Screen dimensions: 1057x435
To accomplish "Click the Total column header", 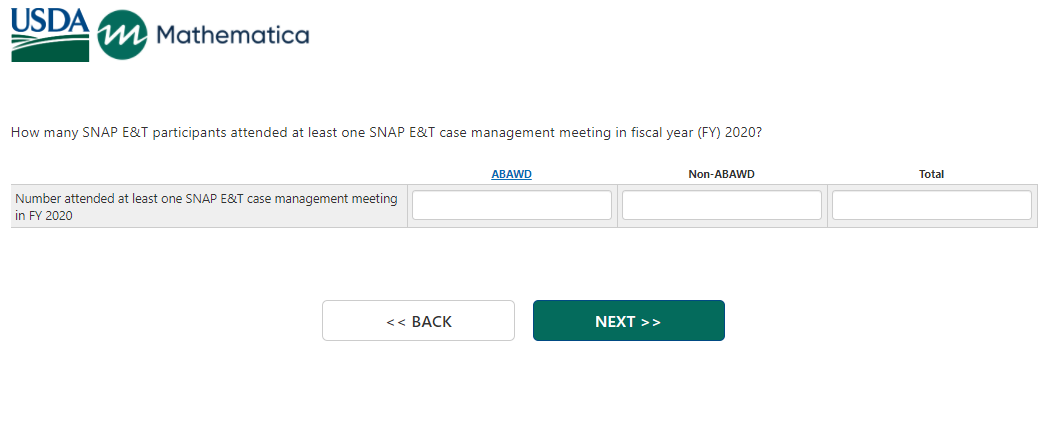I will [931, 174].
